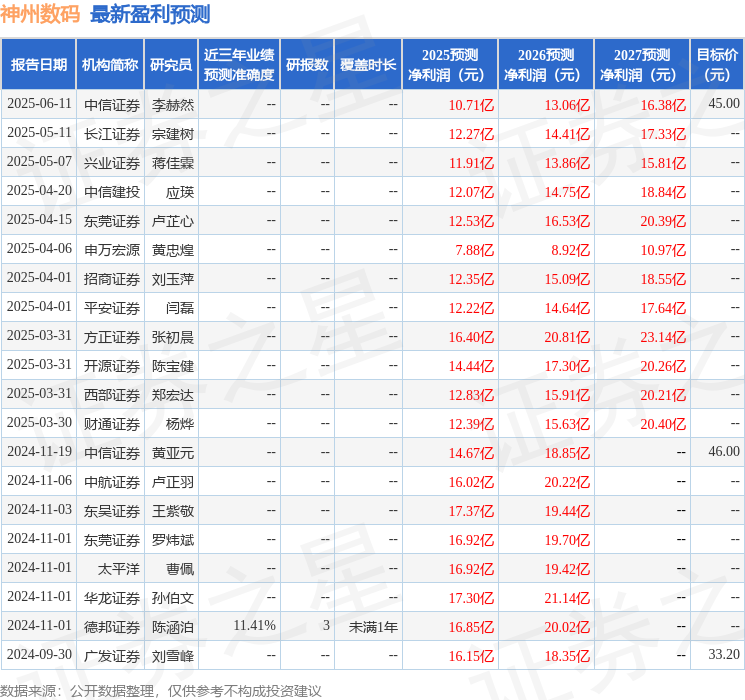Select the date cell 2025-04-15
745x700 pixels.
point(39,220)
